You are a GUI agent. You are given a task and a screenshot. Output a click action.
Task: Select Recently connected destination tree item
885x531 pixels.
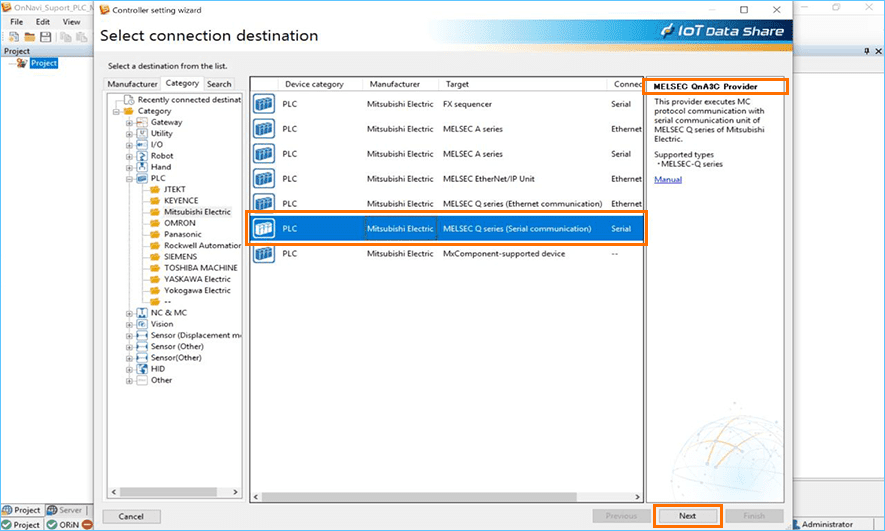coord(189,99)
